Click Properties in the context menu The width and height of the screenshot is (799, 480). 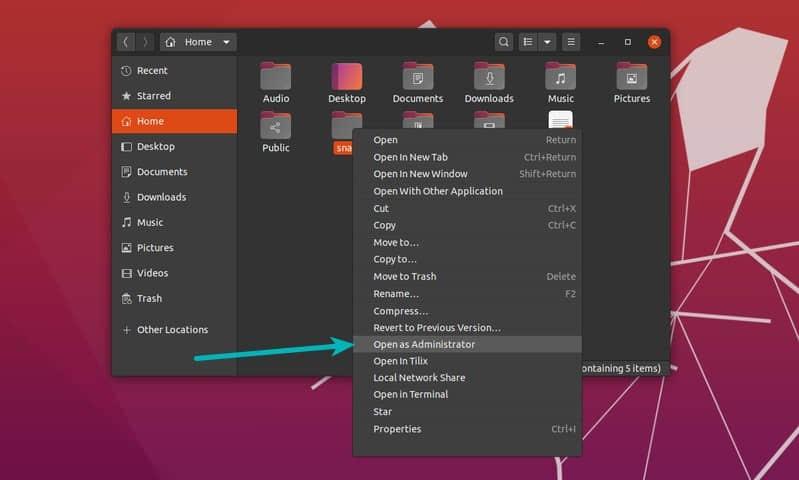[397, 429]
